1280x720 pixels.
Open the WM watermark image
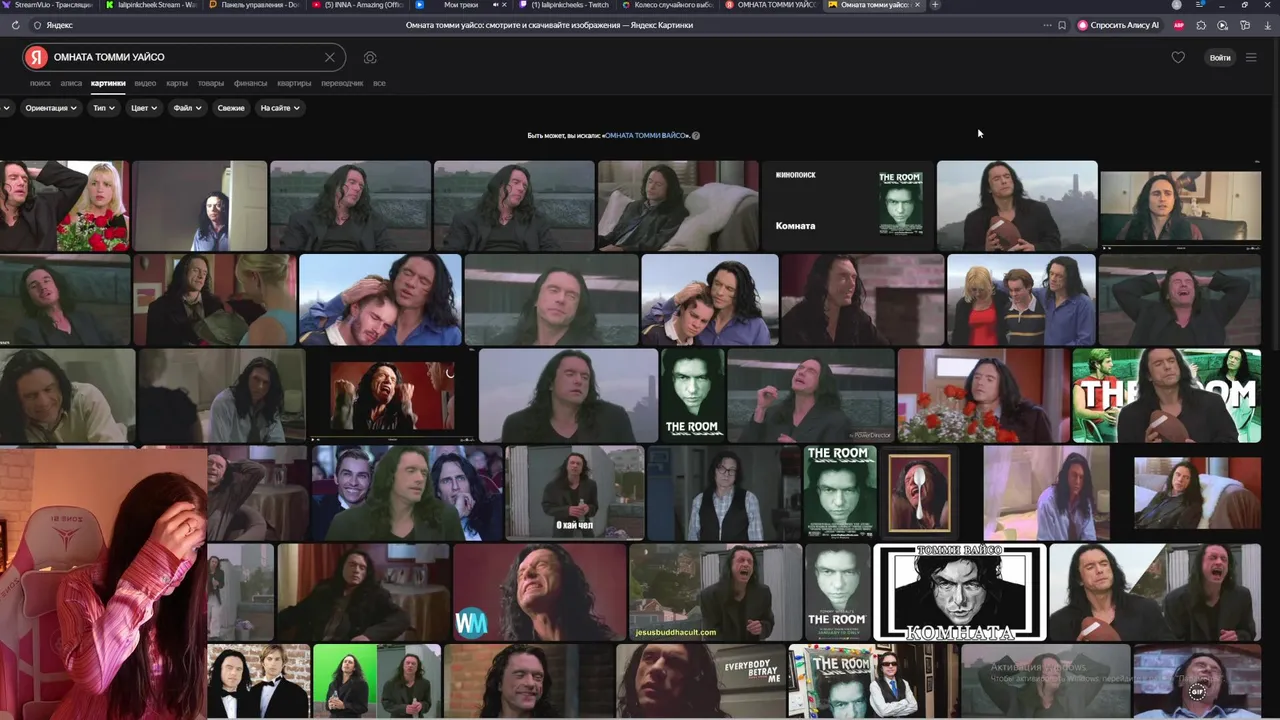coord(539,592)
